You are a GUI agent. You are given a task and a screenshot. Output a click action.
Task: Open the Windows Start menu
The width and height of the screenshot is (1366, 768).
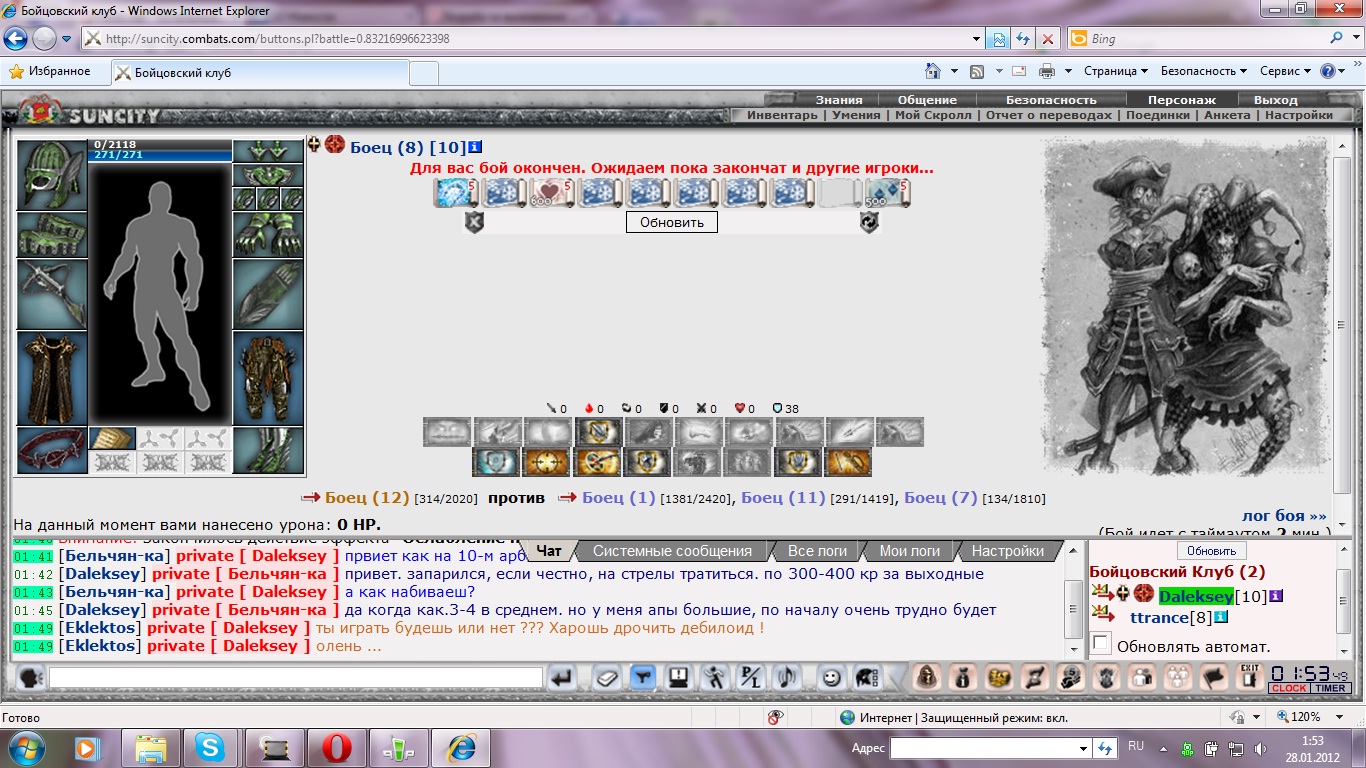24,747
